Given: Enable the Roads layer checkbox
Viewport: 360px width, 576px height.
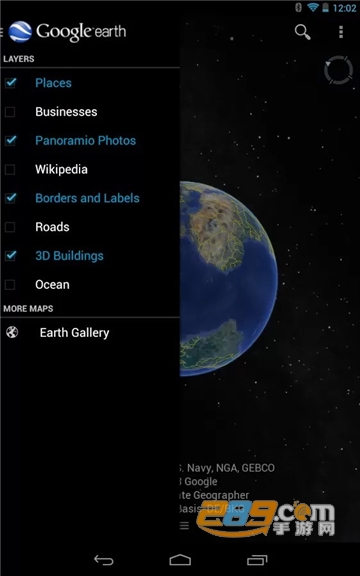Looking at the screenshot, I should [x=10, y=227].
